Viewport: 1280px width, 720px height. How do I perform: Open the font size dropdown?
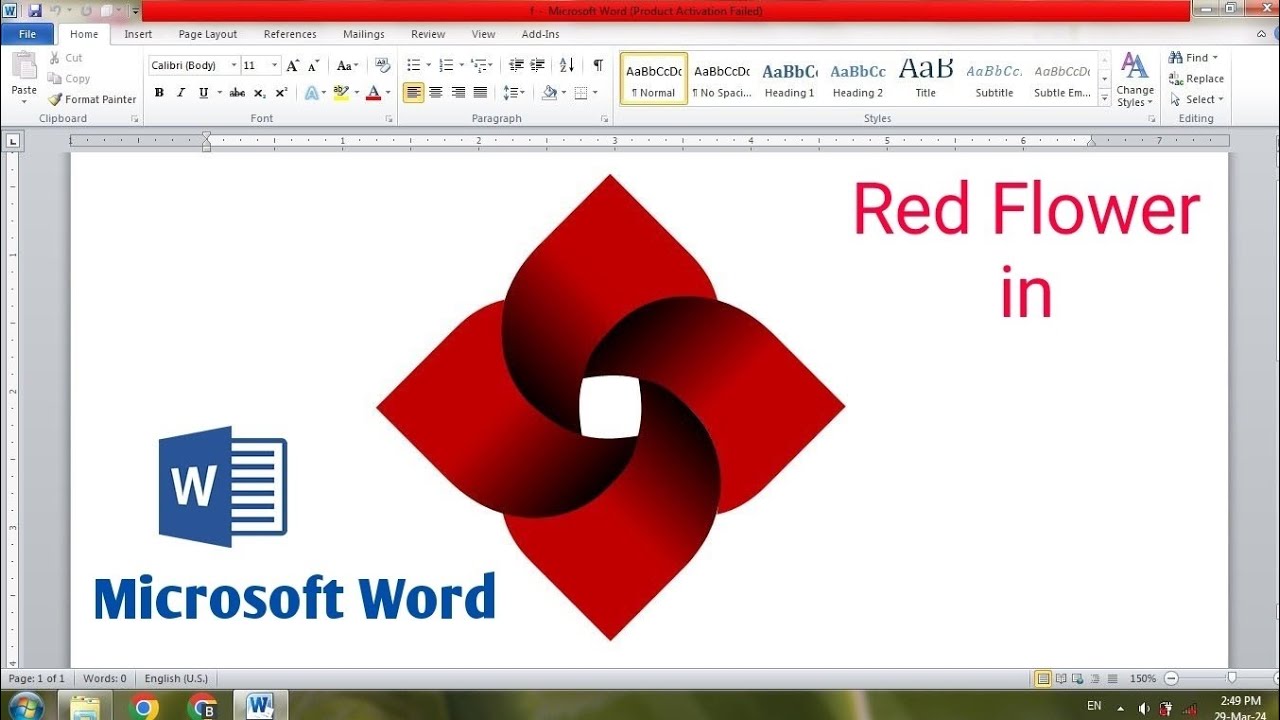[274, 66]
